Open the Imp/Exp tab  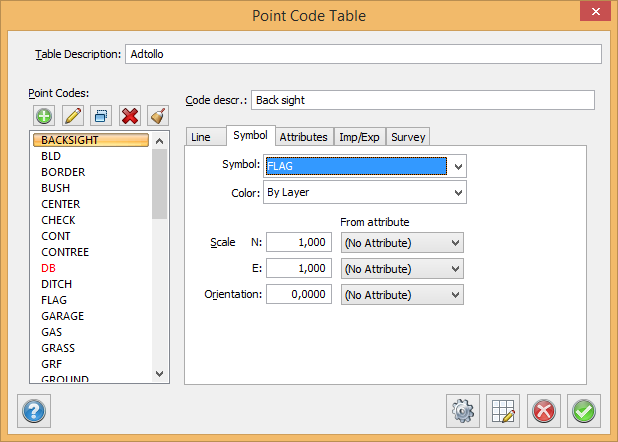(359, 137)
